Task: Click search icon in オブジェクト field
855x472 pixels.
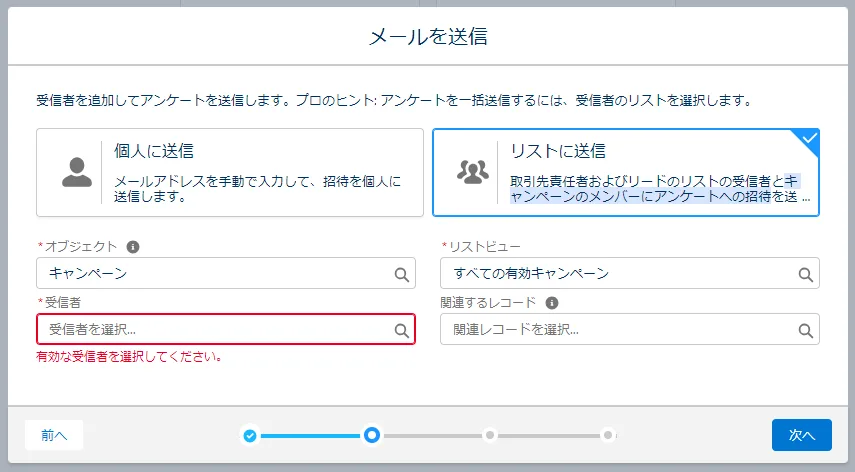Action: 401,274
